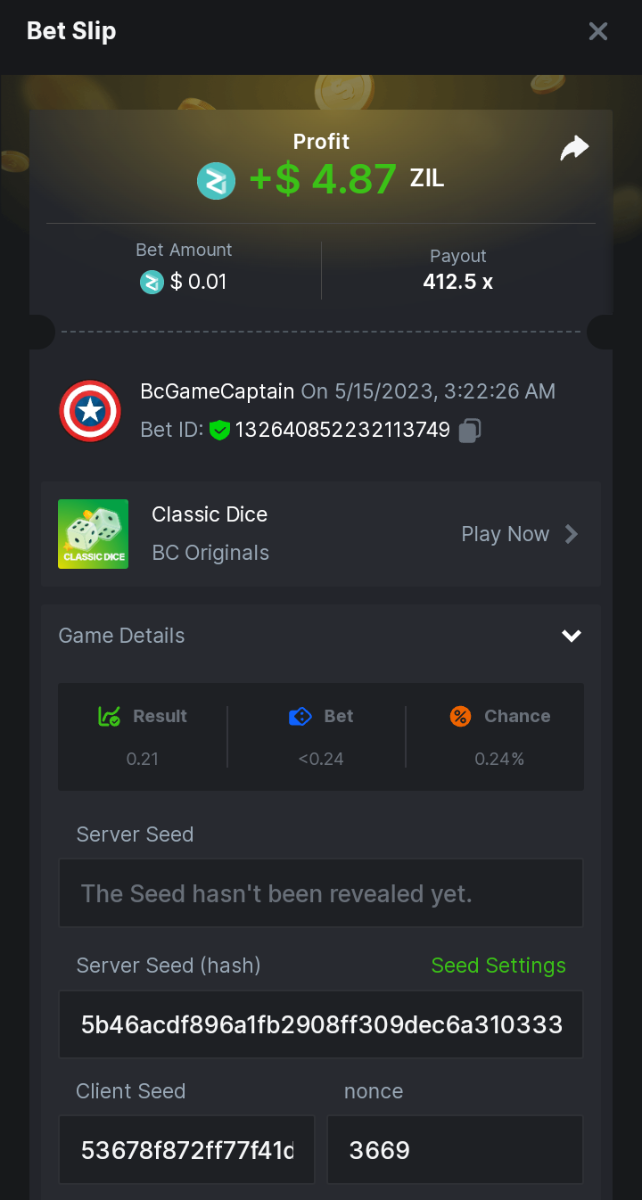Click the Server Seed field
This screenshot has height=1200, width=642.
coord(320,893)
